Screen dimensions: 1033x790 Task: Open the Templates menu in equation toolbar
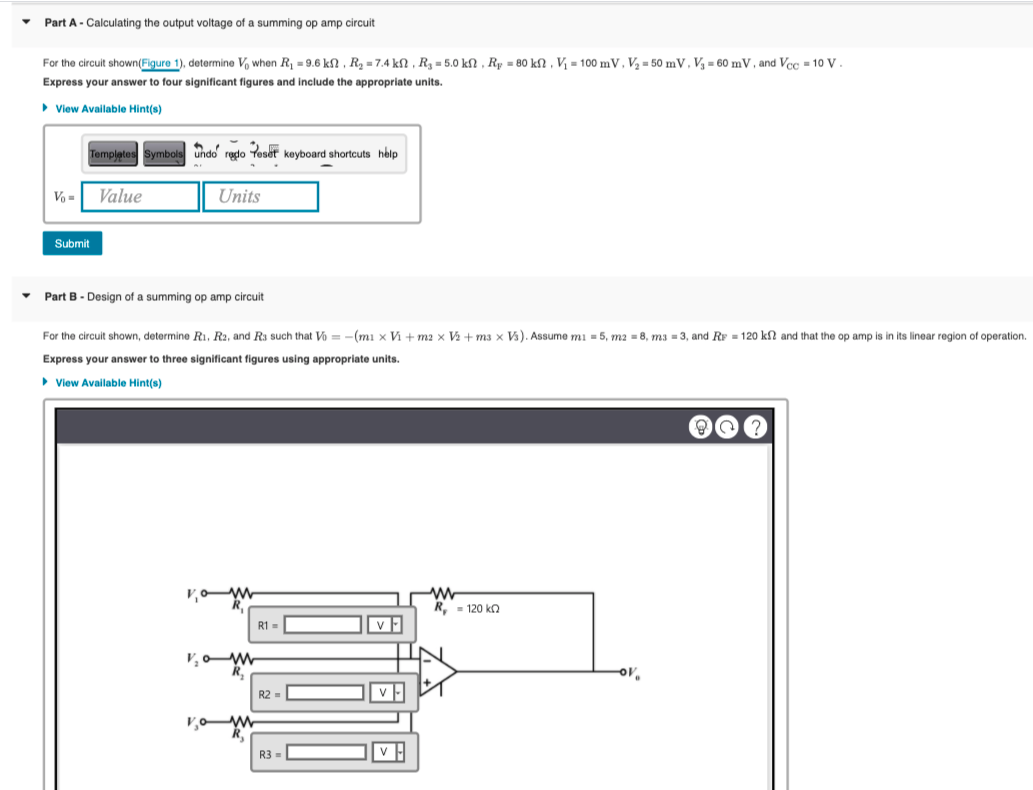[x=113, y=154]
